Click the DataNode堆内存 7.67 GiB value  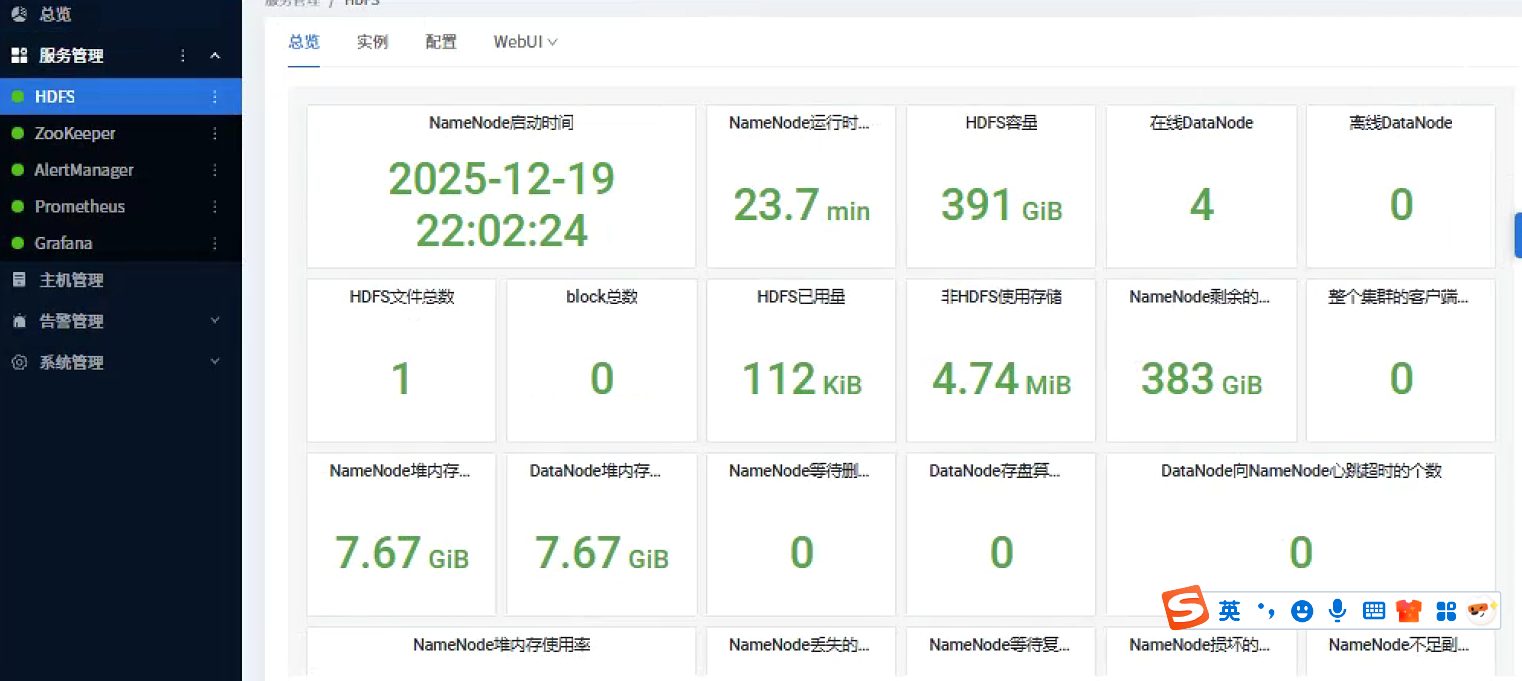click(601, 553)
